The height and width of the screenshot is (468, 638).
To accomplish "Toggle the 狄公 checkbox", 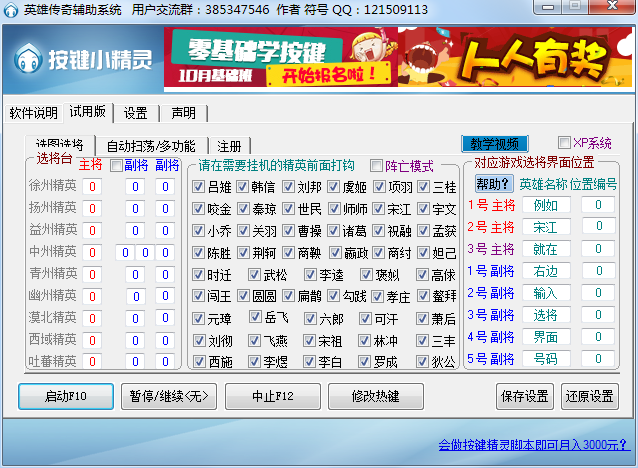I will (x=422, y=361).
